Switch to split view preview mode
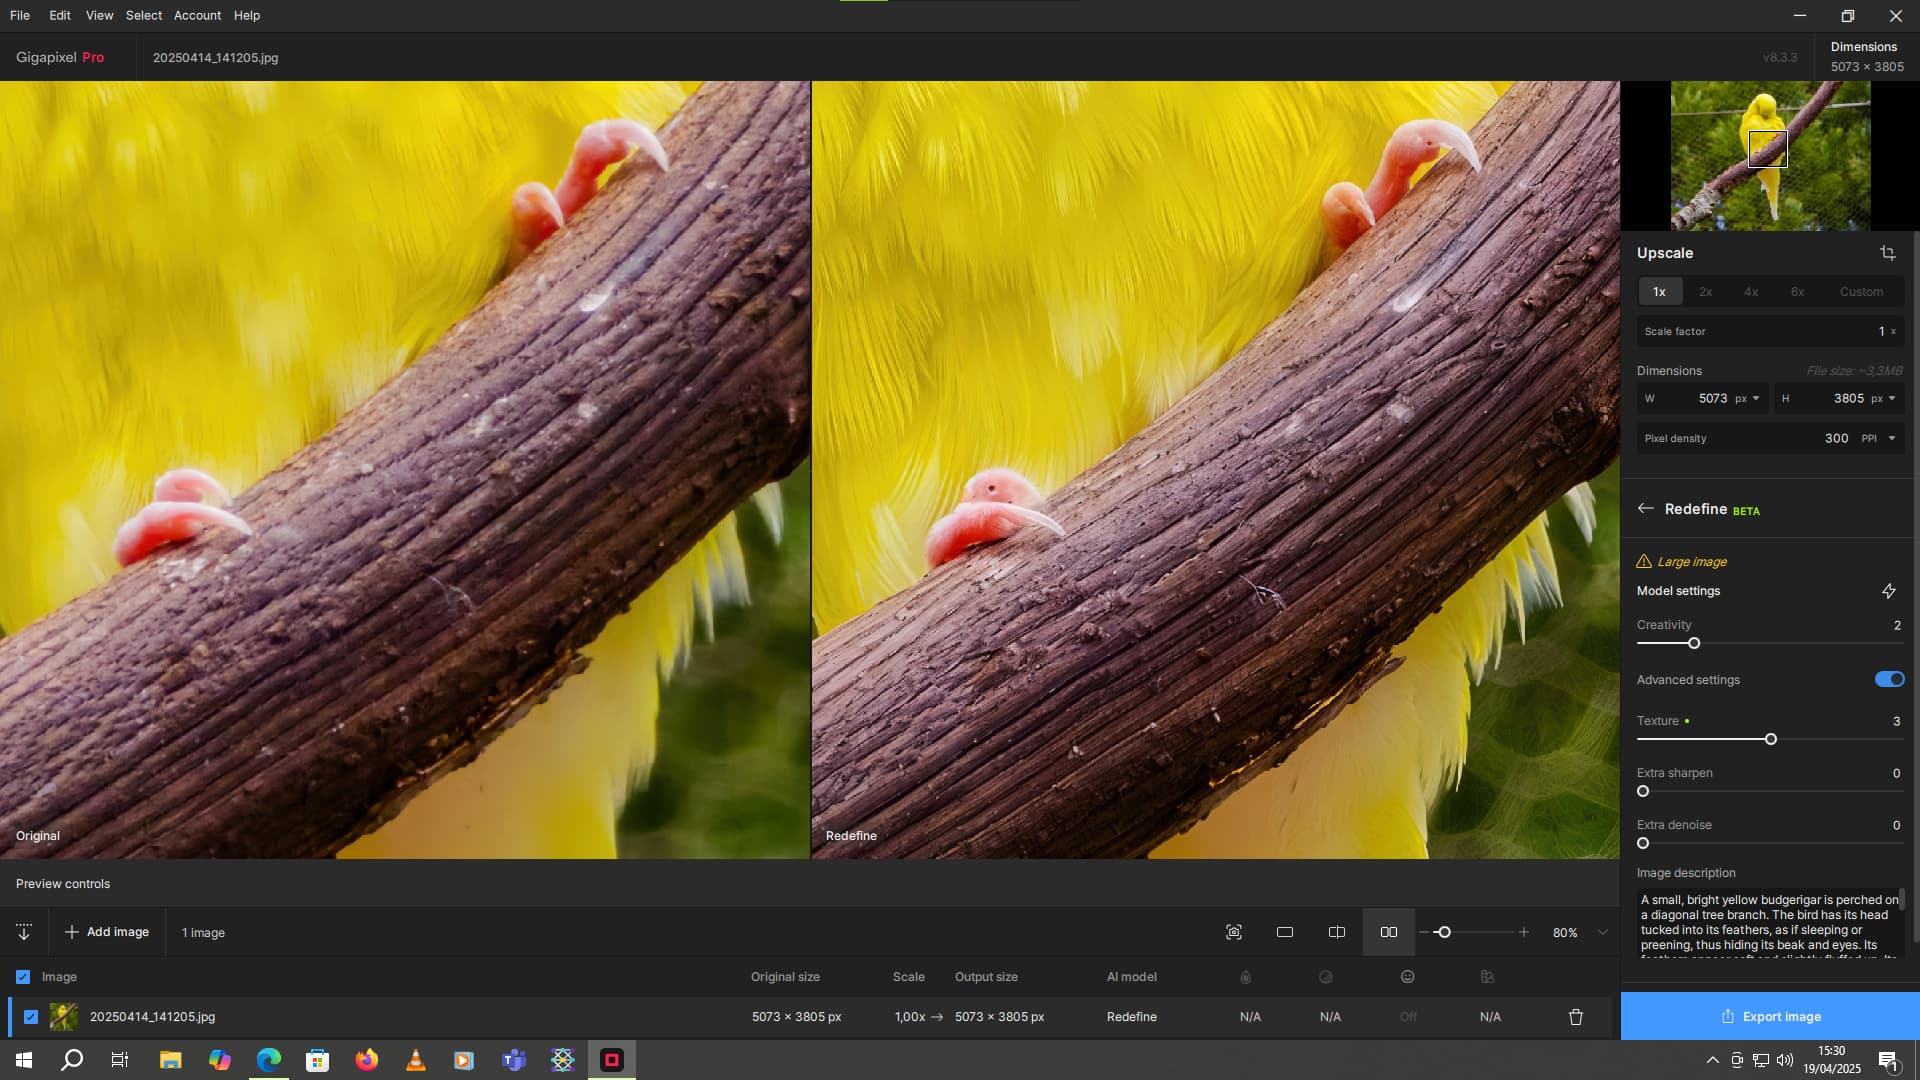This screenshot has height=1080, width=1920. click(x=1337, y=932)
